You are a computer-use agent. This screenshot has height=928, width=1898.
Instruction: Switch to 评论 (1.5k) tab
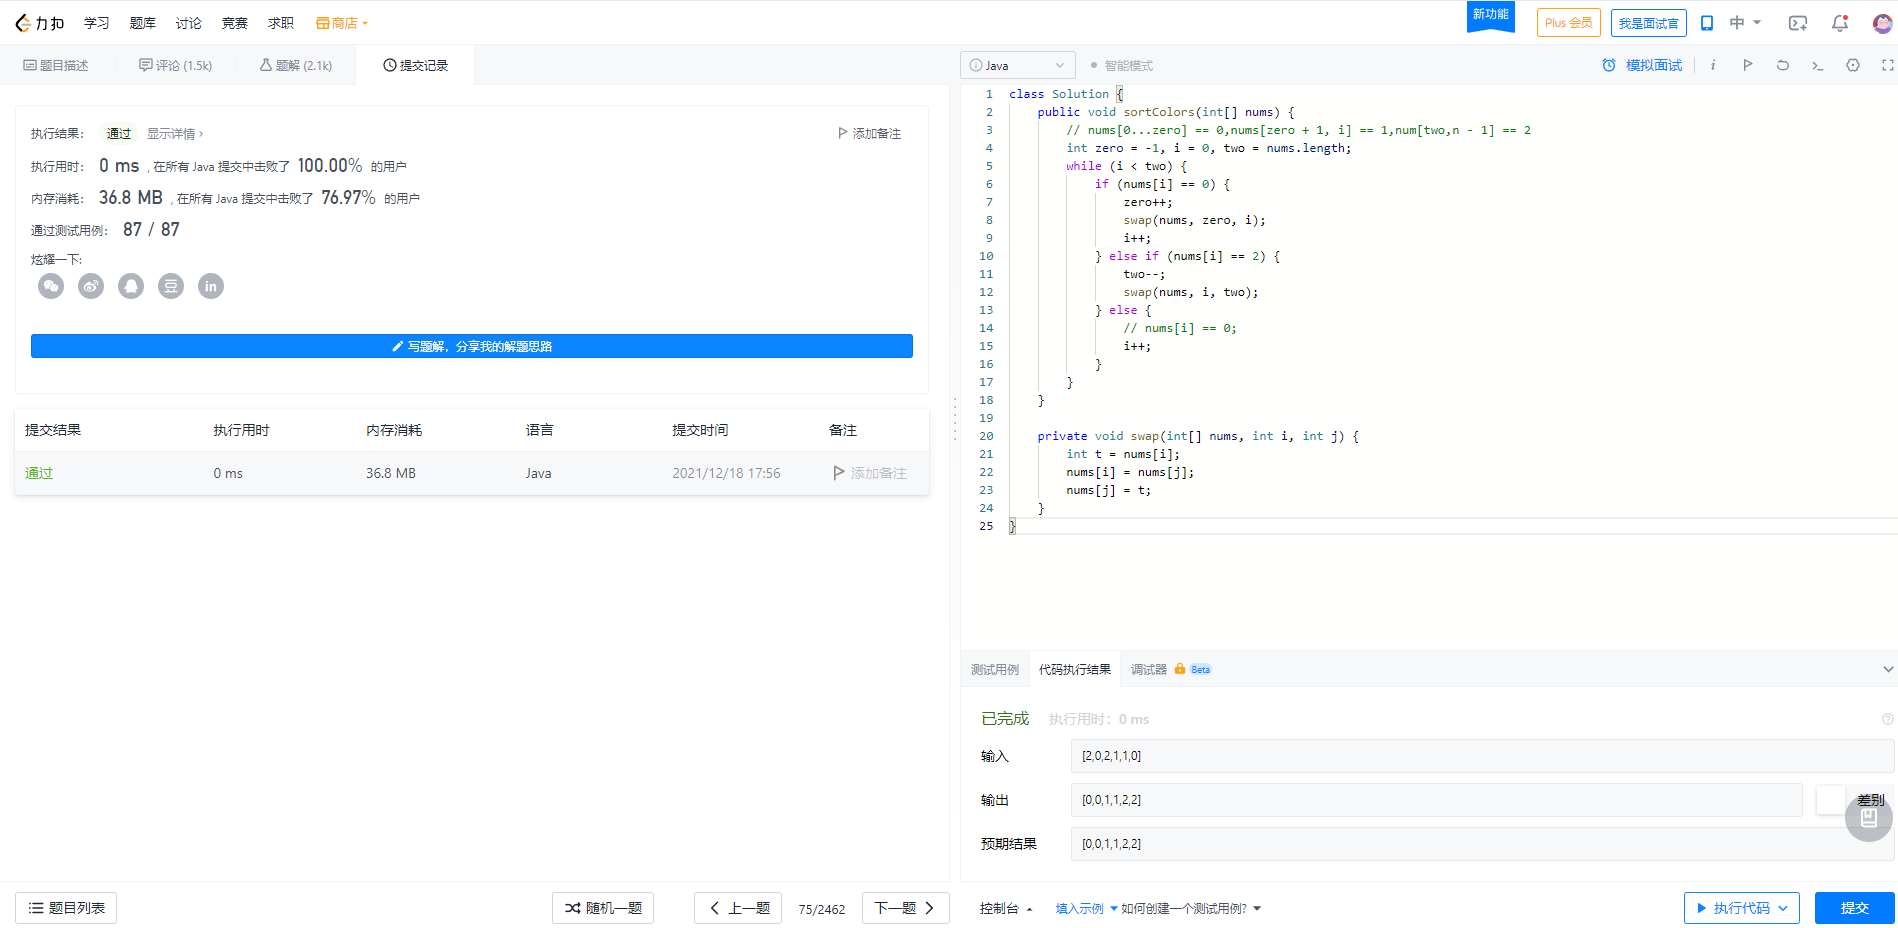click(175, 65)
